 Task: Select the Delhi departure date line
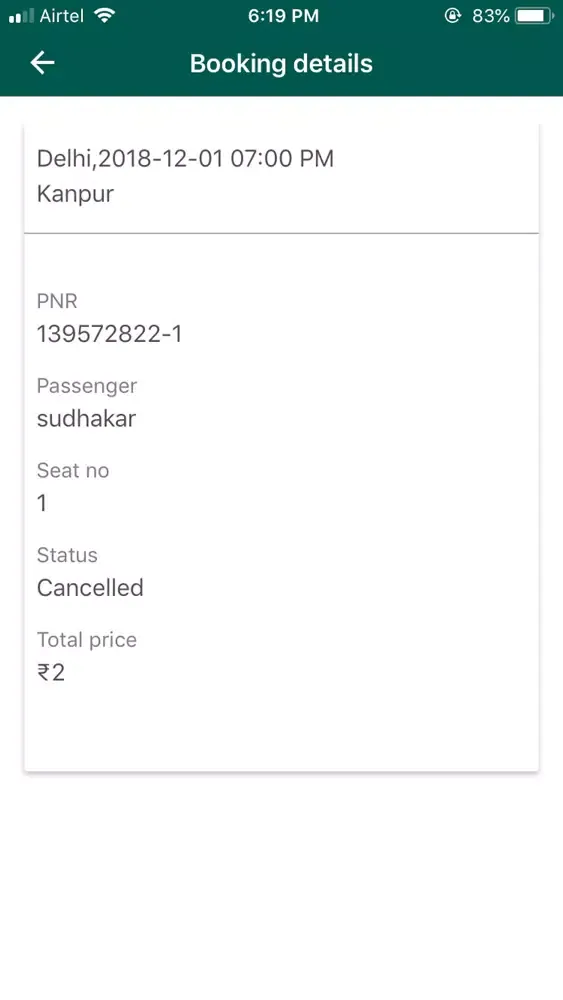point(186,158)
